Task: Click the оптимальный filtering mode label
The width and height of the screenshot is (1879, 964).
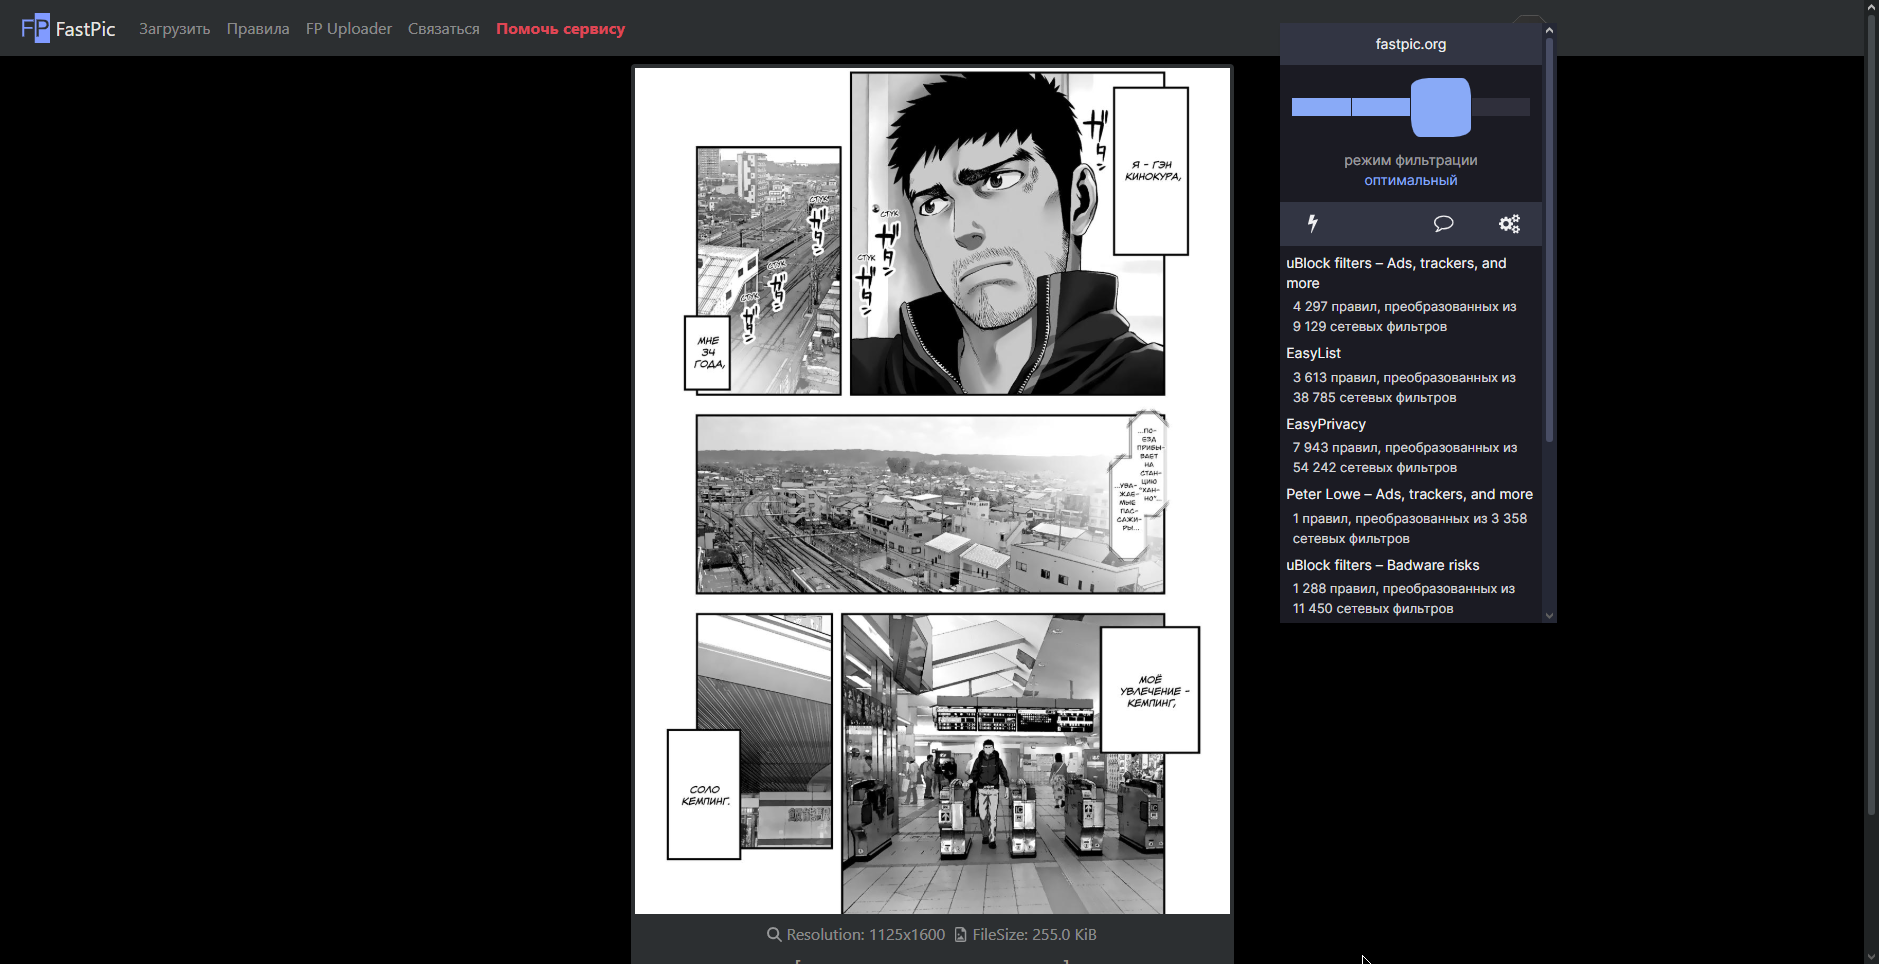Action: pyautogui.click(x=1411, y=181)
